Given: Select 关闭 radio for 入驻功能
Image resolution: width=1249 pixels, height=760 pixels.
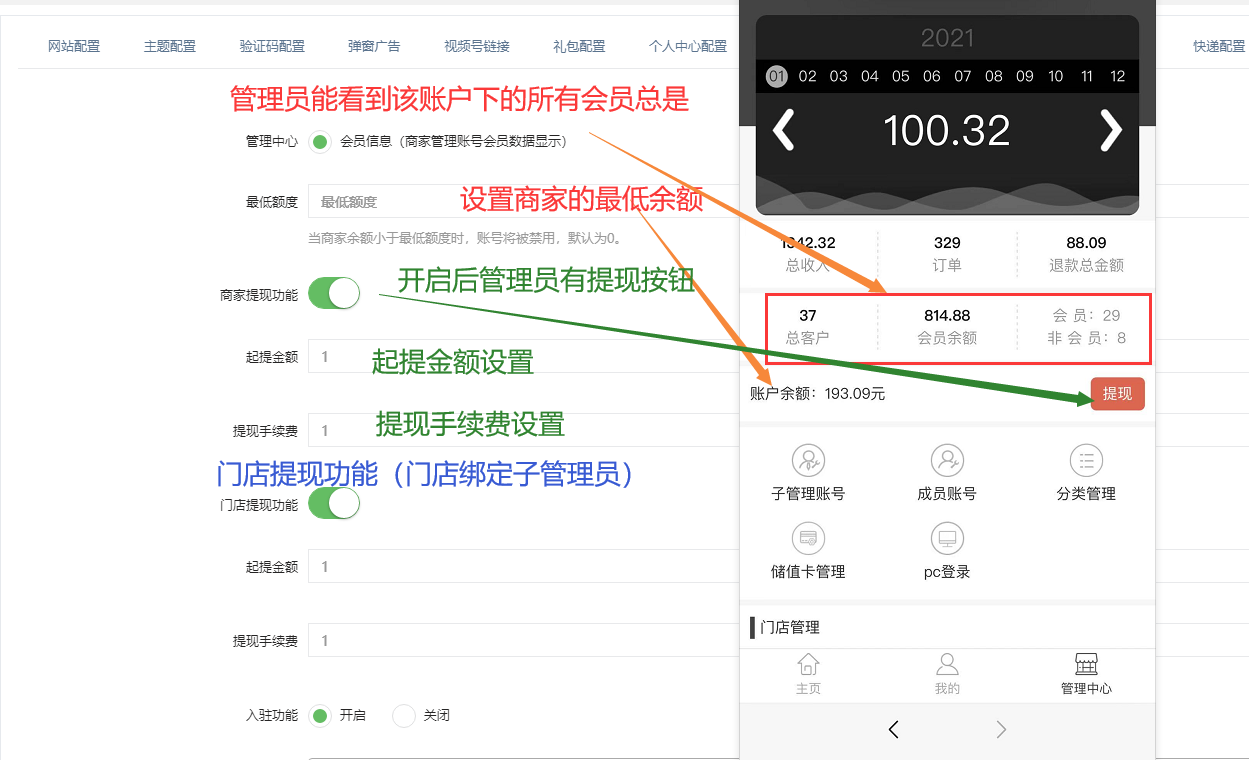Looking at the screenshot, I should point(404,716).
